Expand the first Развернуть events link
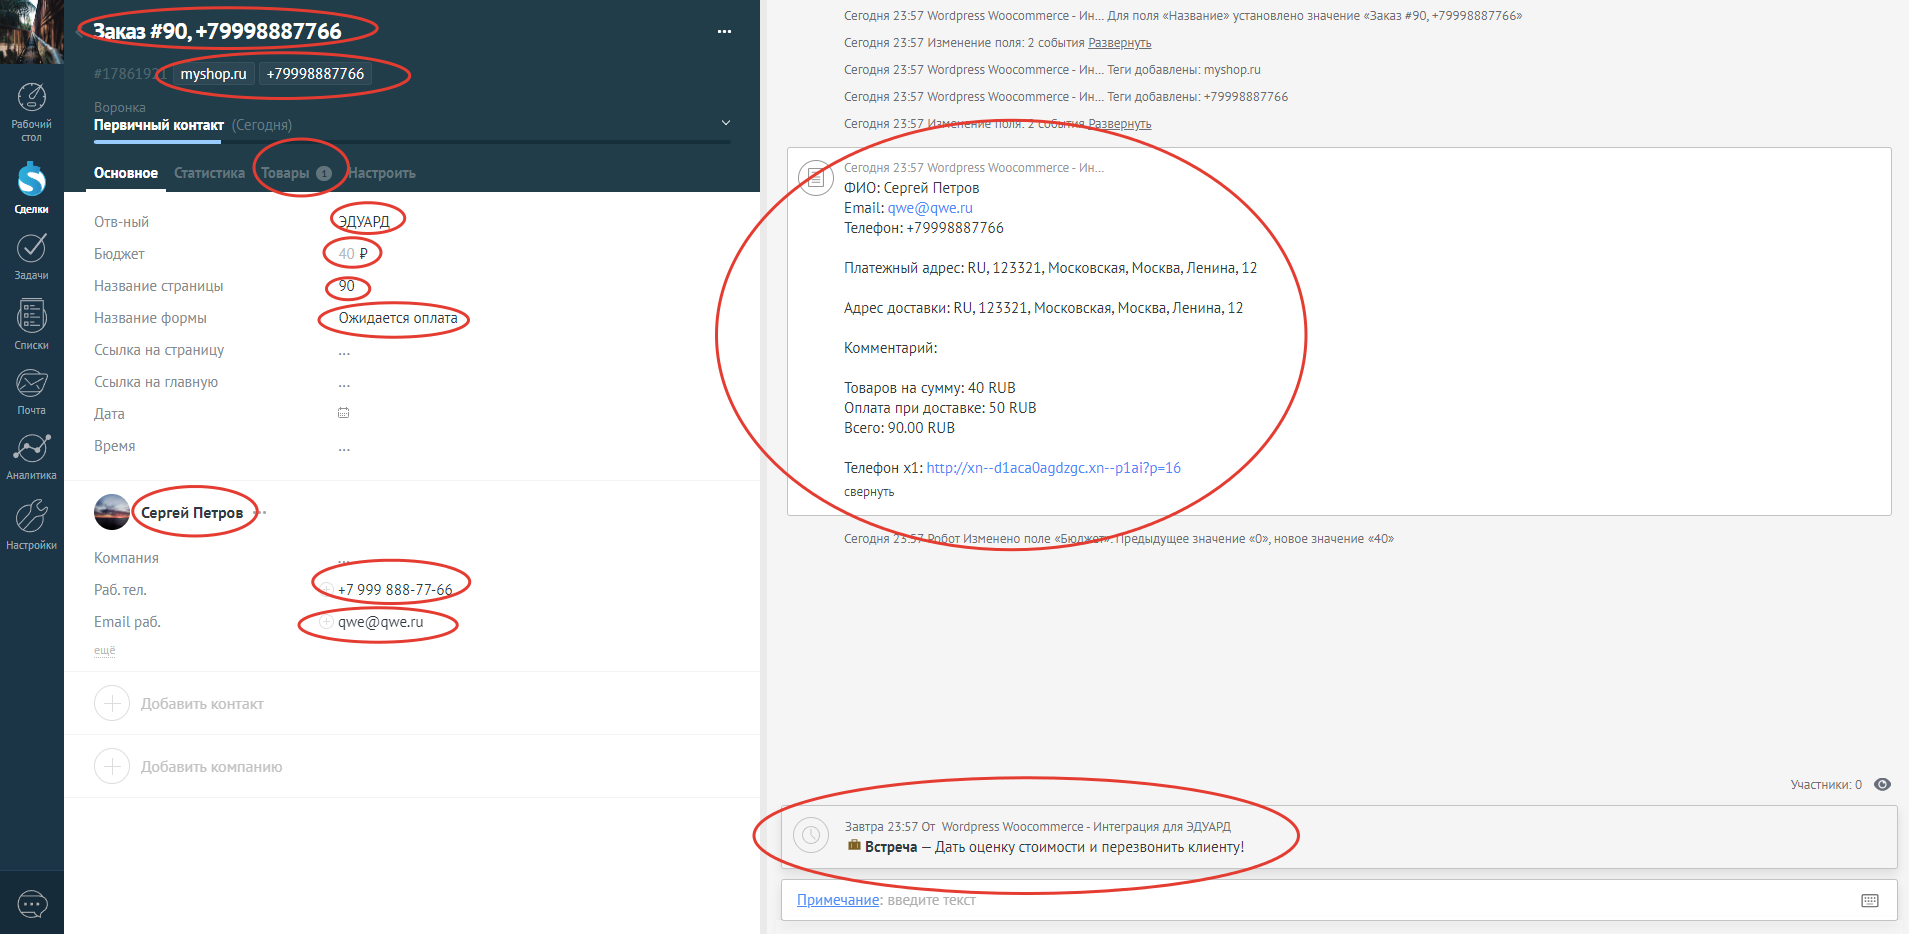This screenshot has width=1909, height=934. 1119,43
